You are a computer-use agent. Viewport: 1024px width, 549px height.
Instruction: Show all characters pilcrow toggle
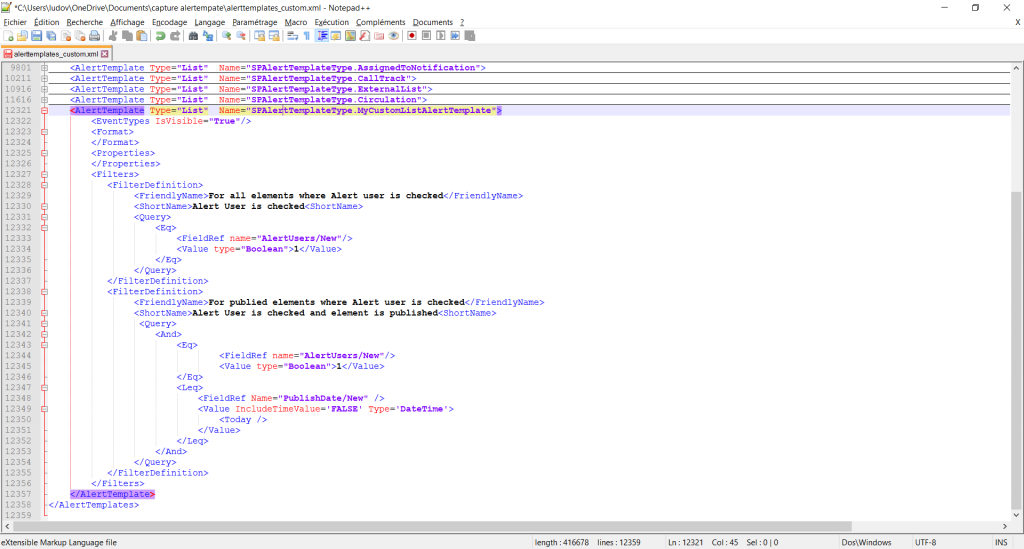(307, 36)
